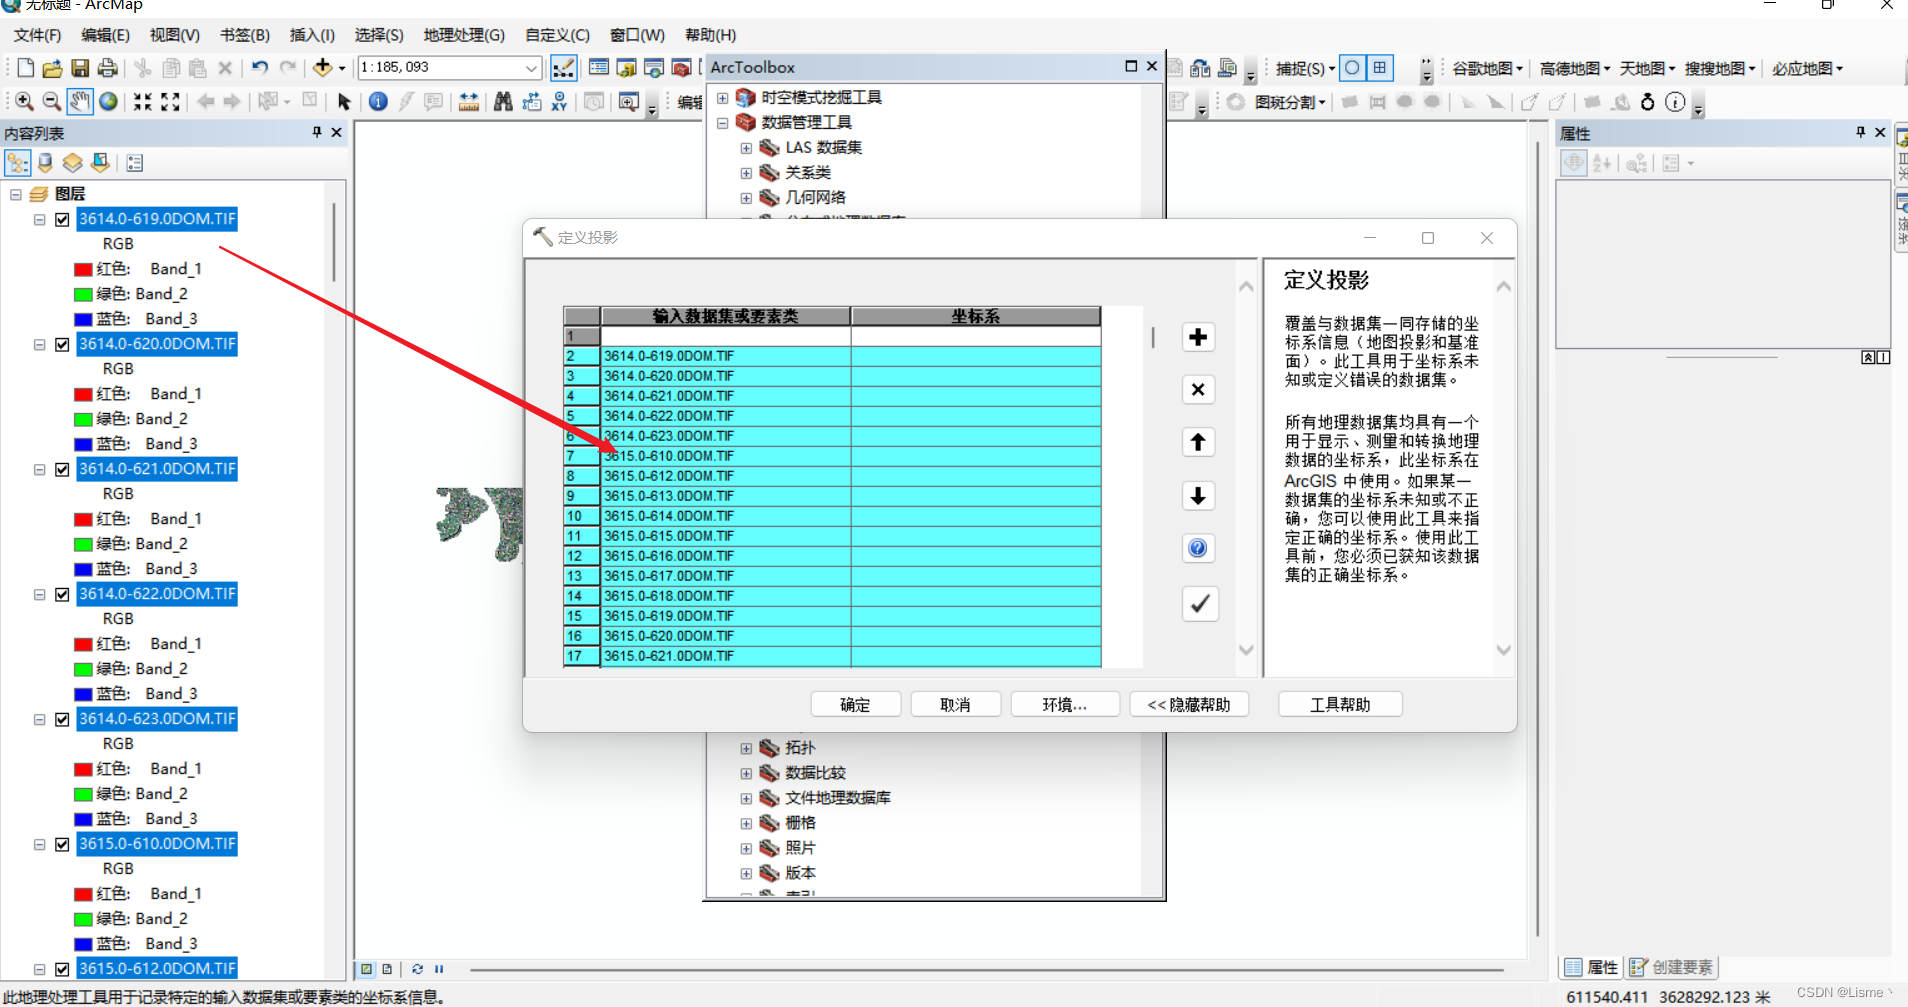Image resolution: width=1908 pixels, height=1007 pixels.
Task: Open a map document with folder icon
Action: (x=53, y=68)
